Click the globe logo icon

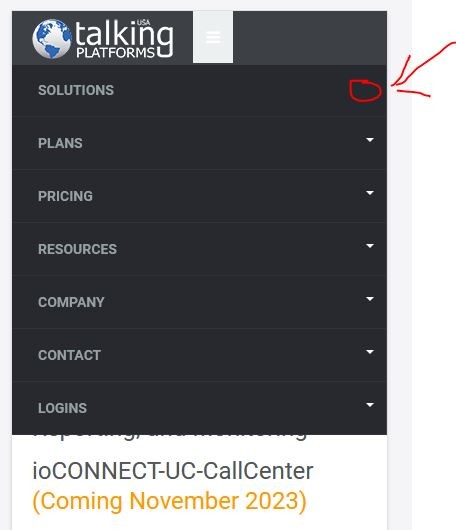coord(52,39)
